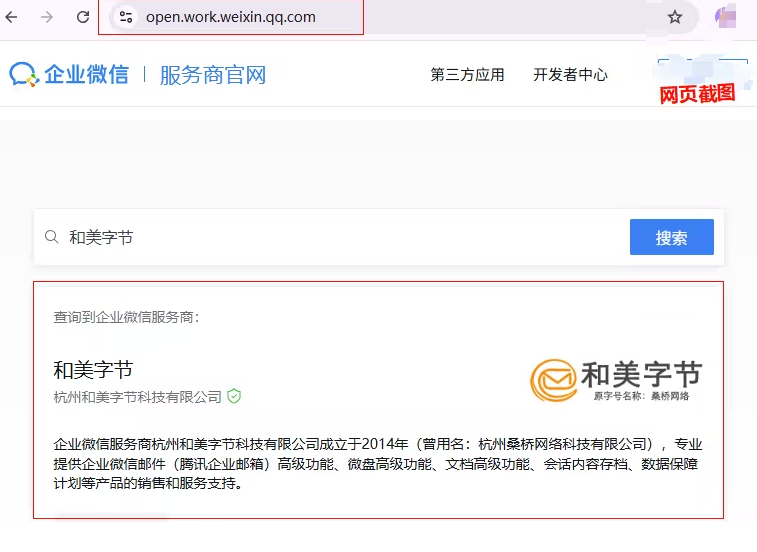This screenshot has width=757, height=552.
Task: Open the 和美字节 provider title
Action: [93, 370]
